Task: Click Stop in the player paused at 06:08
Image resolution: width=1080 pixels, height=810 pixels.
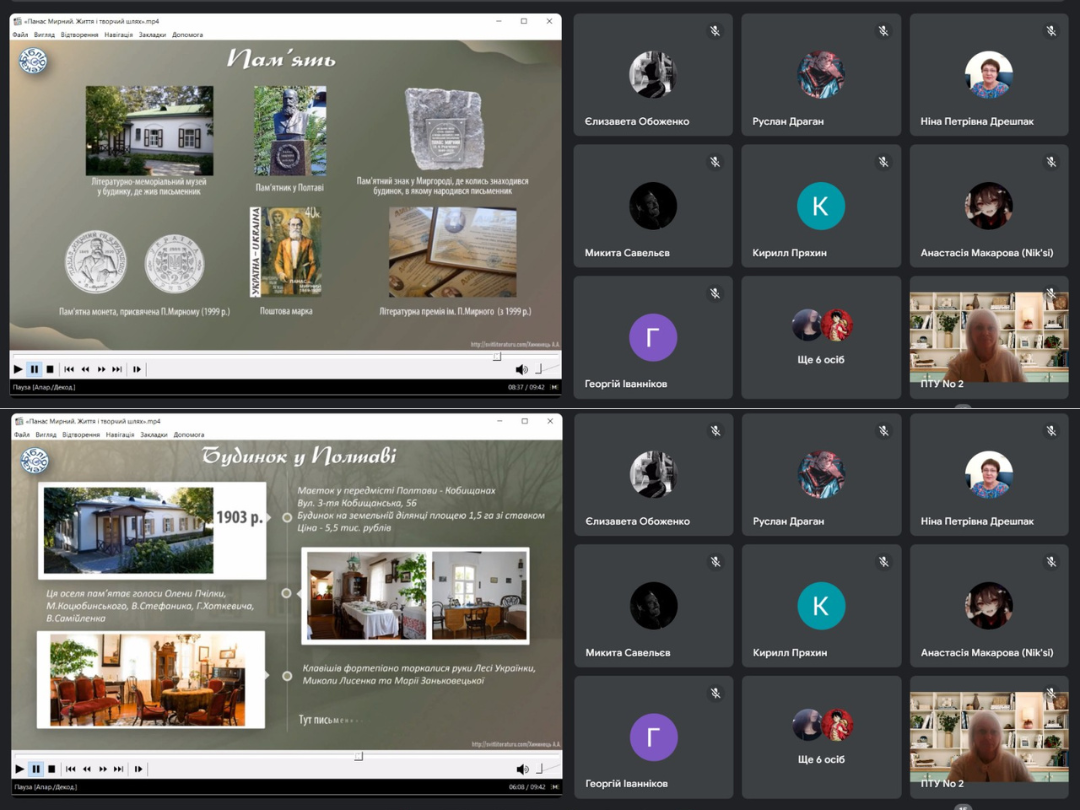Action: click(52, 769)
